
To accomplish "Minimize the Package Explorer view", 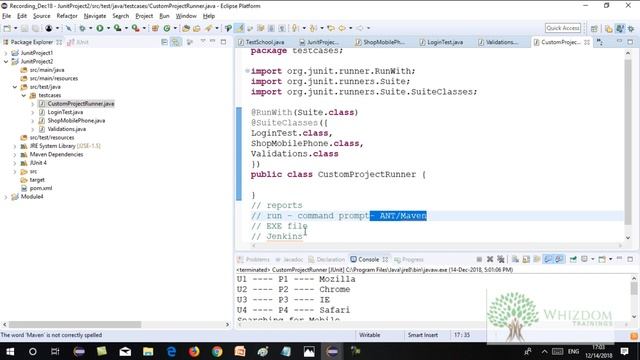I will pyautogui.click(x=212, y=42).
